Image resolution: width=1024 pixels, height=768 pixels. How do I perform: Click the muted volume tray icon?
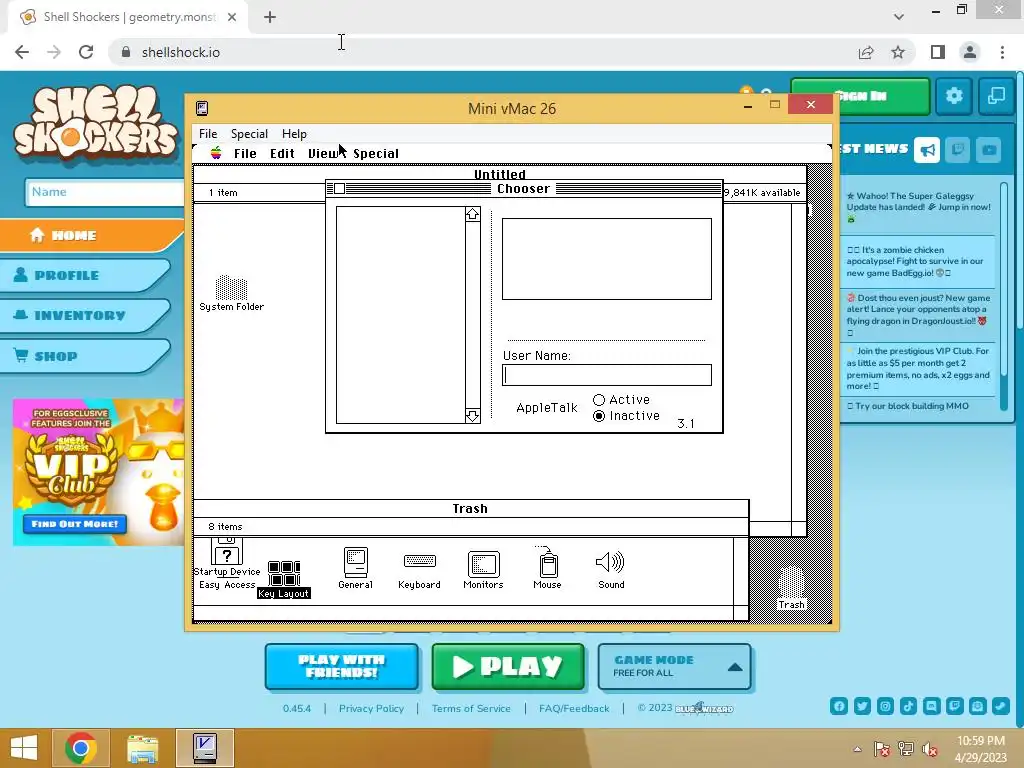tap(929, 749)
